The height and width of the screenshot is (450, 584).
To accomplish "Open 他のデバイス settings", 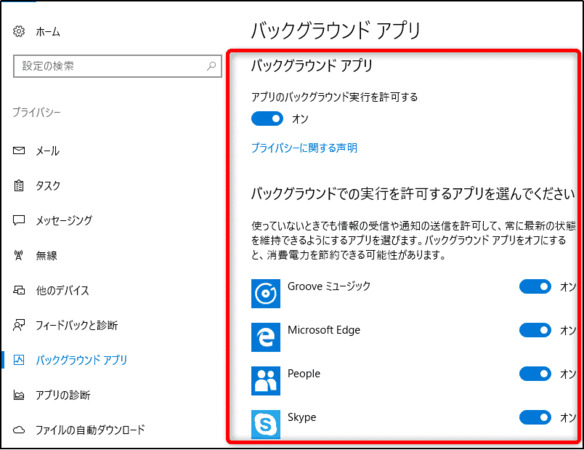I will (62, 290).
